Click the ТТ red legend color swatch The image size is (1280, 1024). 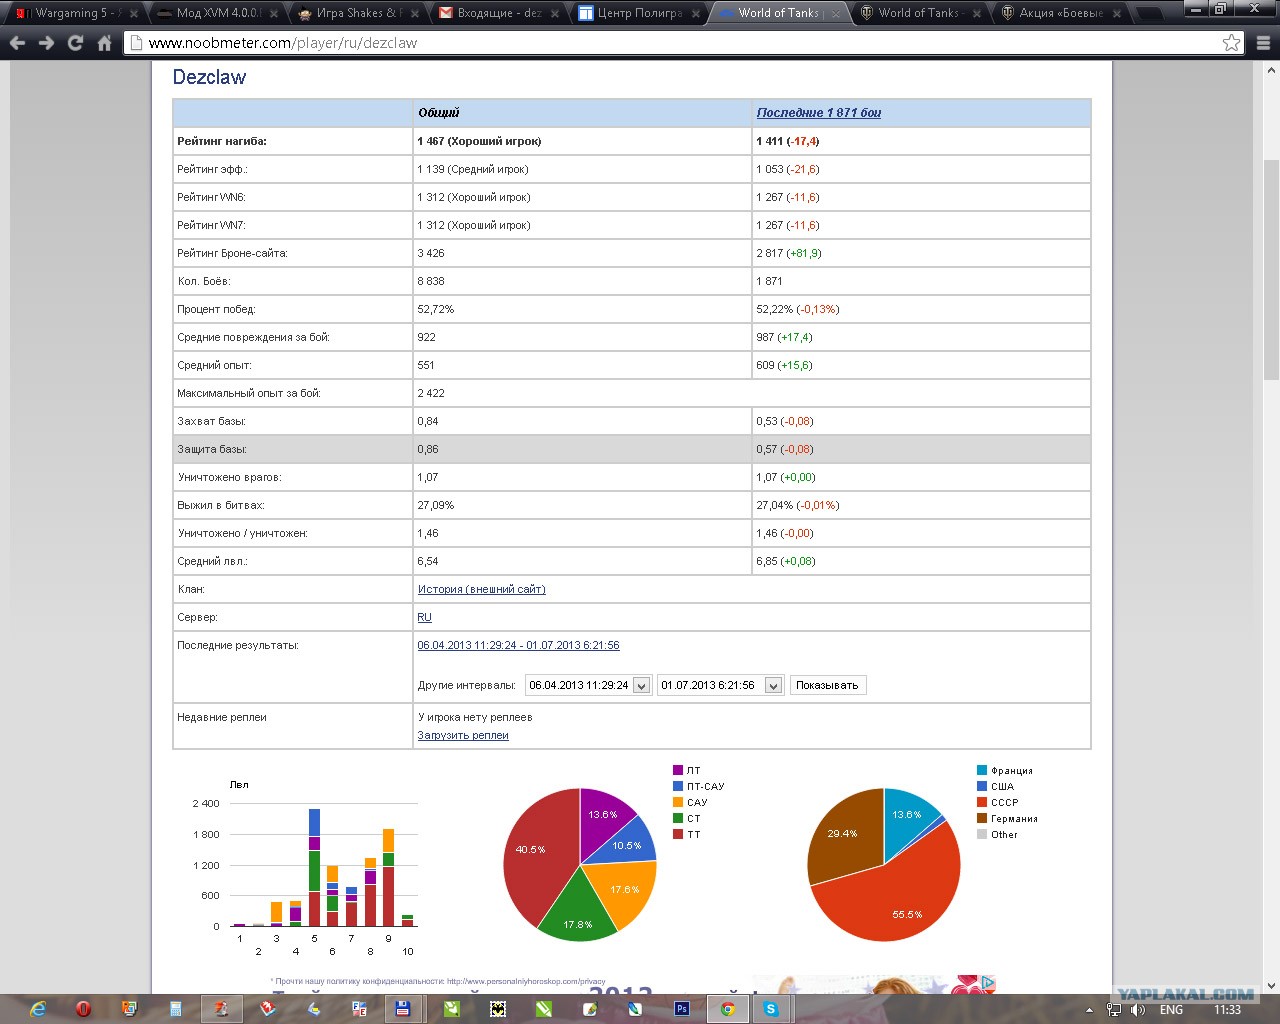click(x=678, y=834)
